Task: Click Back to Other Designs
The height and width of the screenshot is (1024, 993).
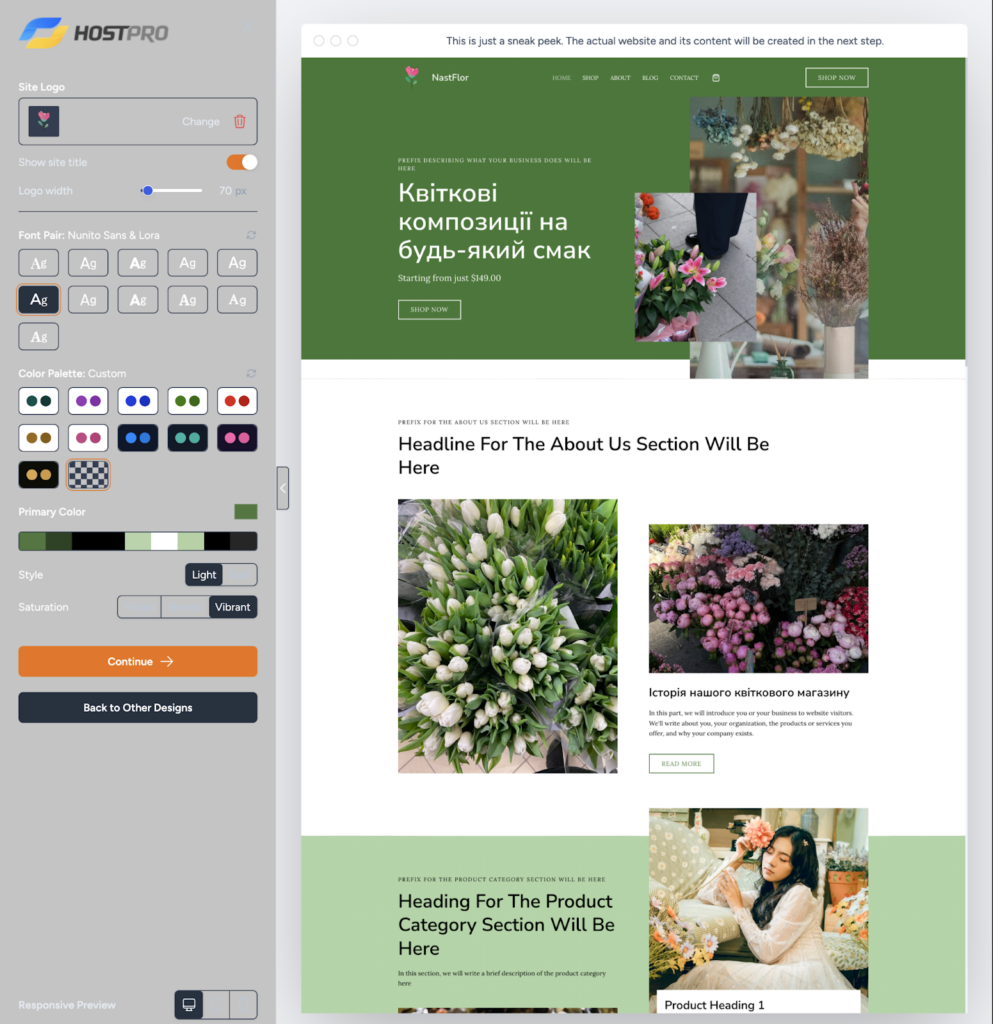Action: tap(138, 708)
